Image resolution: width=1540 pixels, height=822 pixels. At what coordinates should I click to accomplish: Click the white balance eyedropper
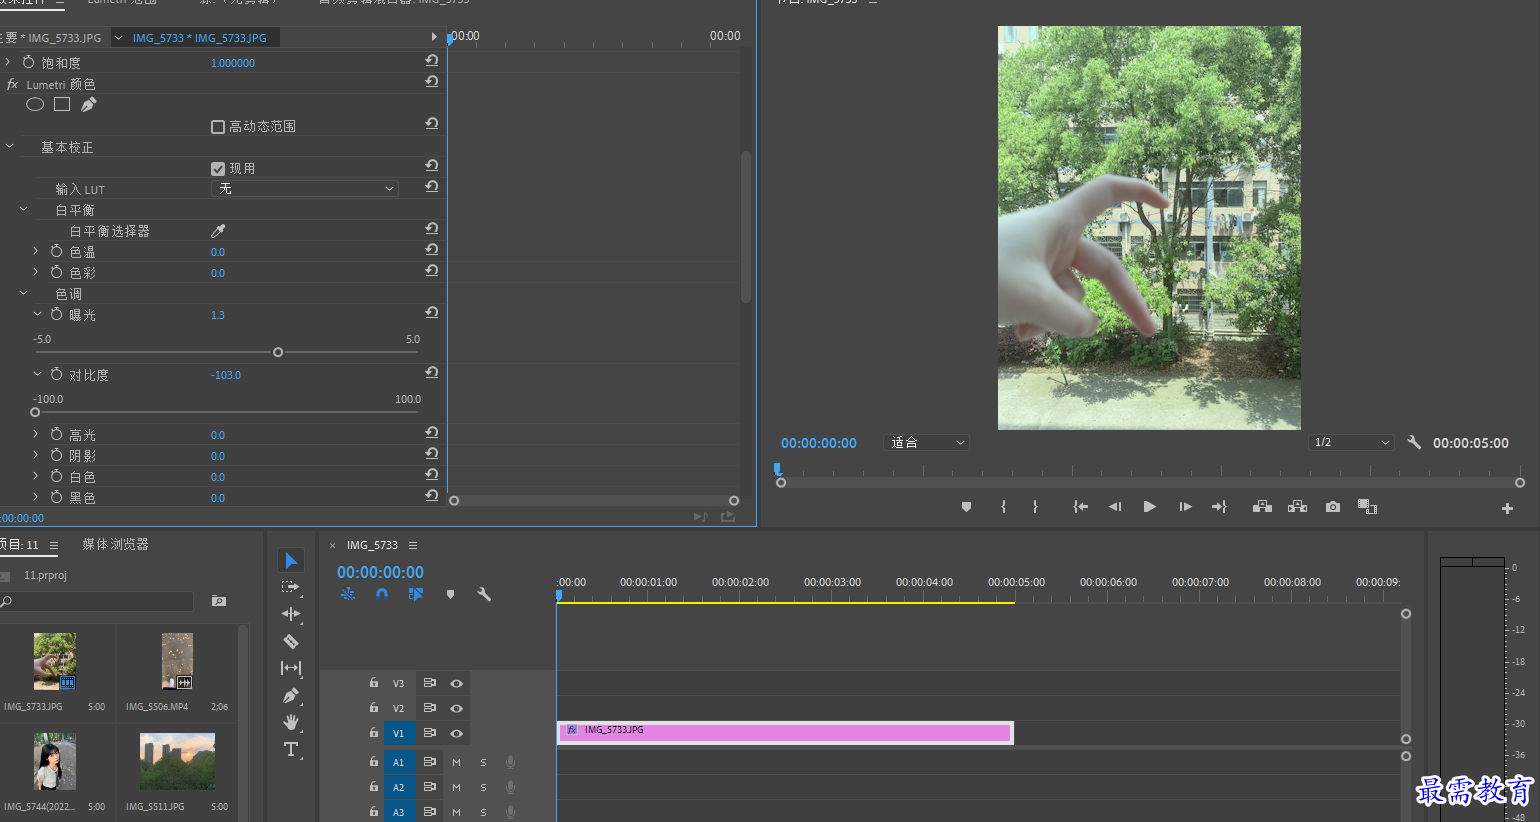pos(218,231)
